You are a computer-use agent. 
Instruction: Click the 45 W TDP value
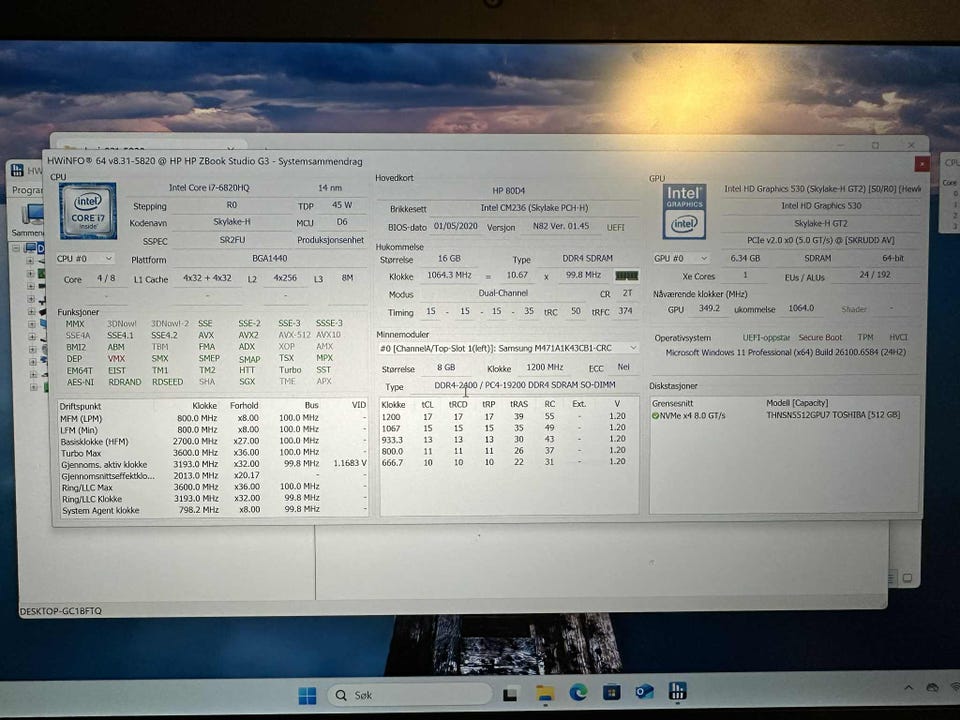point(342,205)
